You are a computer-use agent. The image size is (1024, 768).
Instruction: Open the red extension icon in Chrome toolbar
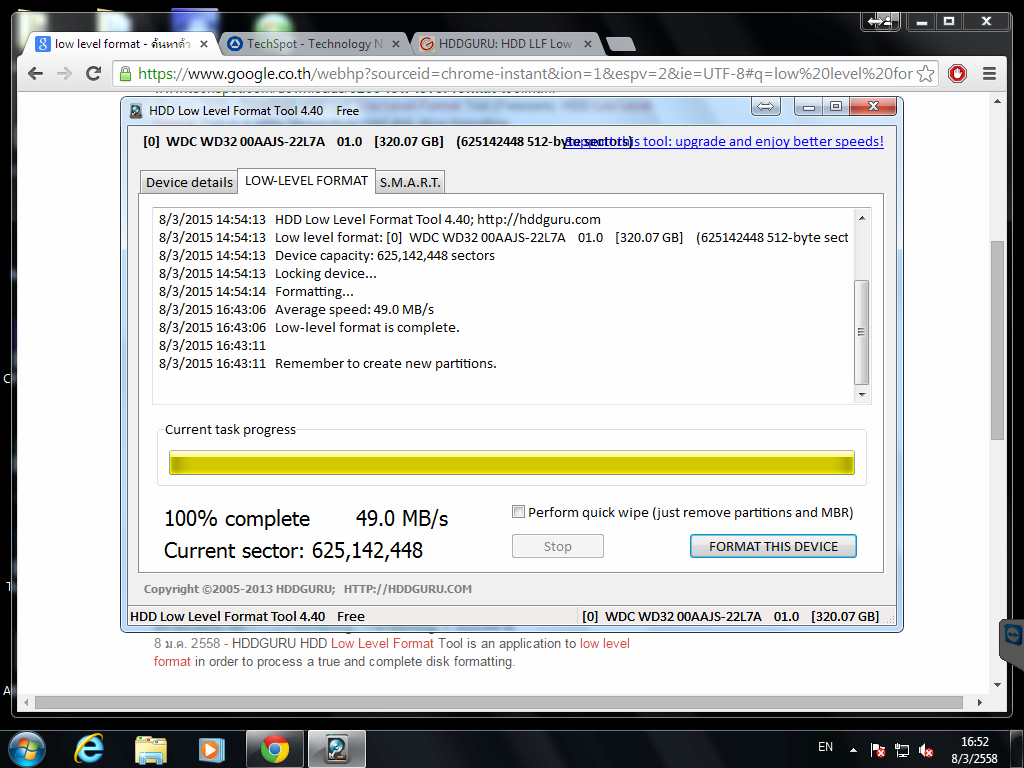tap(957, 74)
